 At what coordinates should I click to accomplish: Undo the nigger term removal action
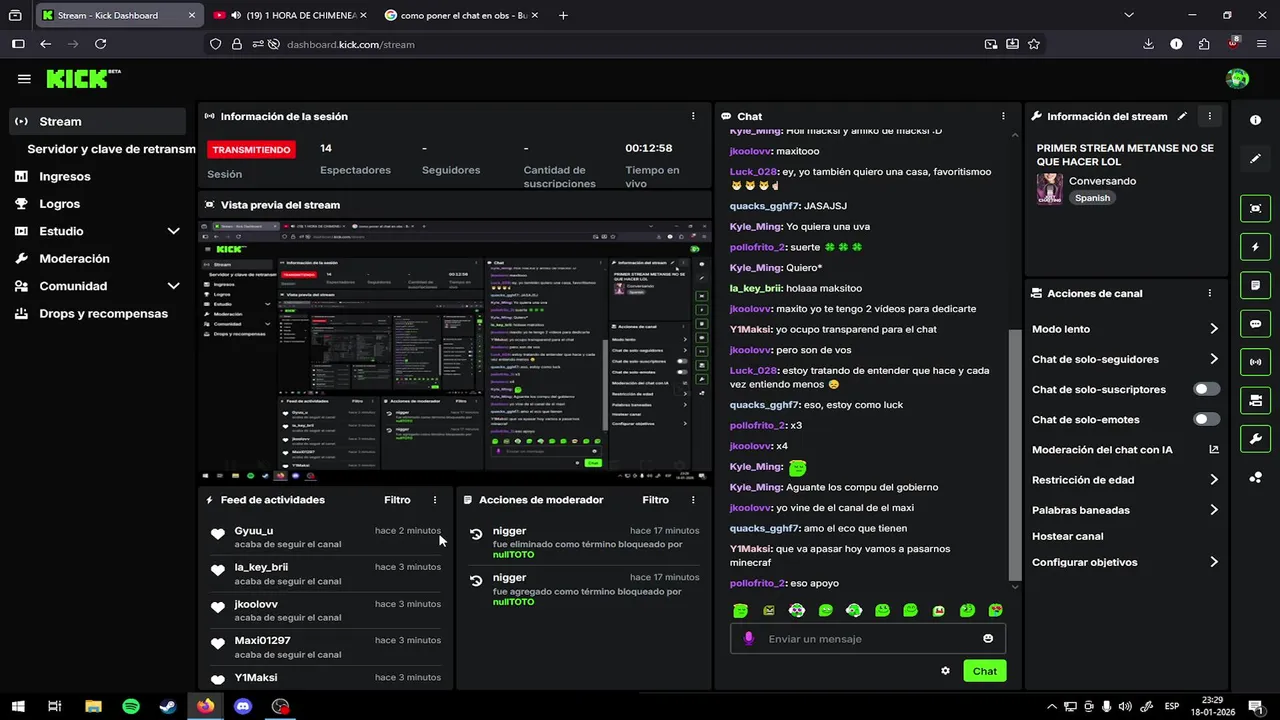tap(476, 535)
